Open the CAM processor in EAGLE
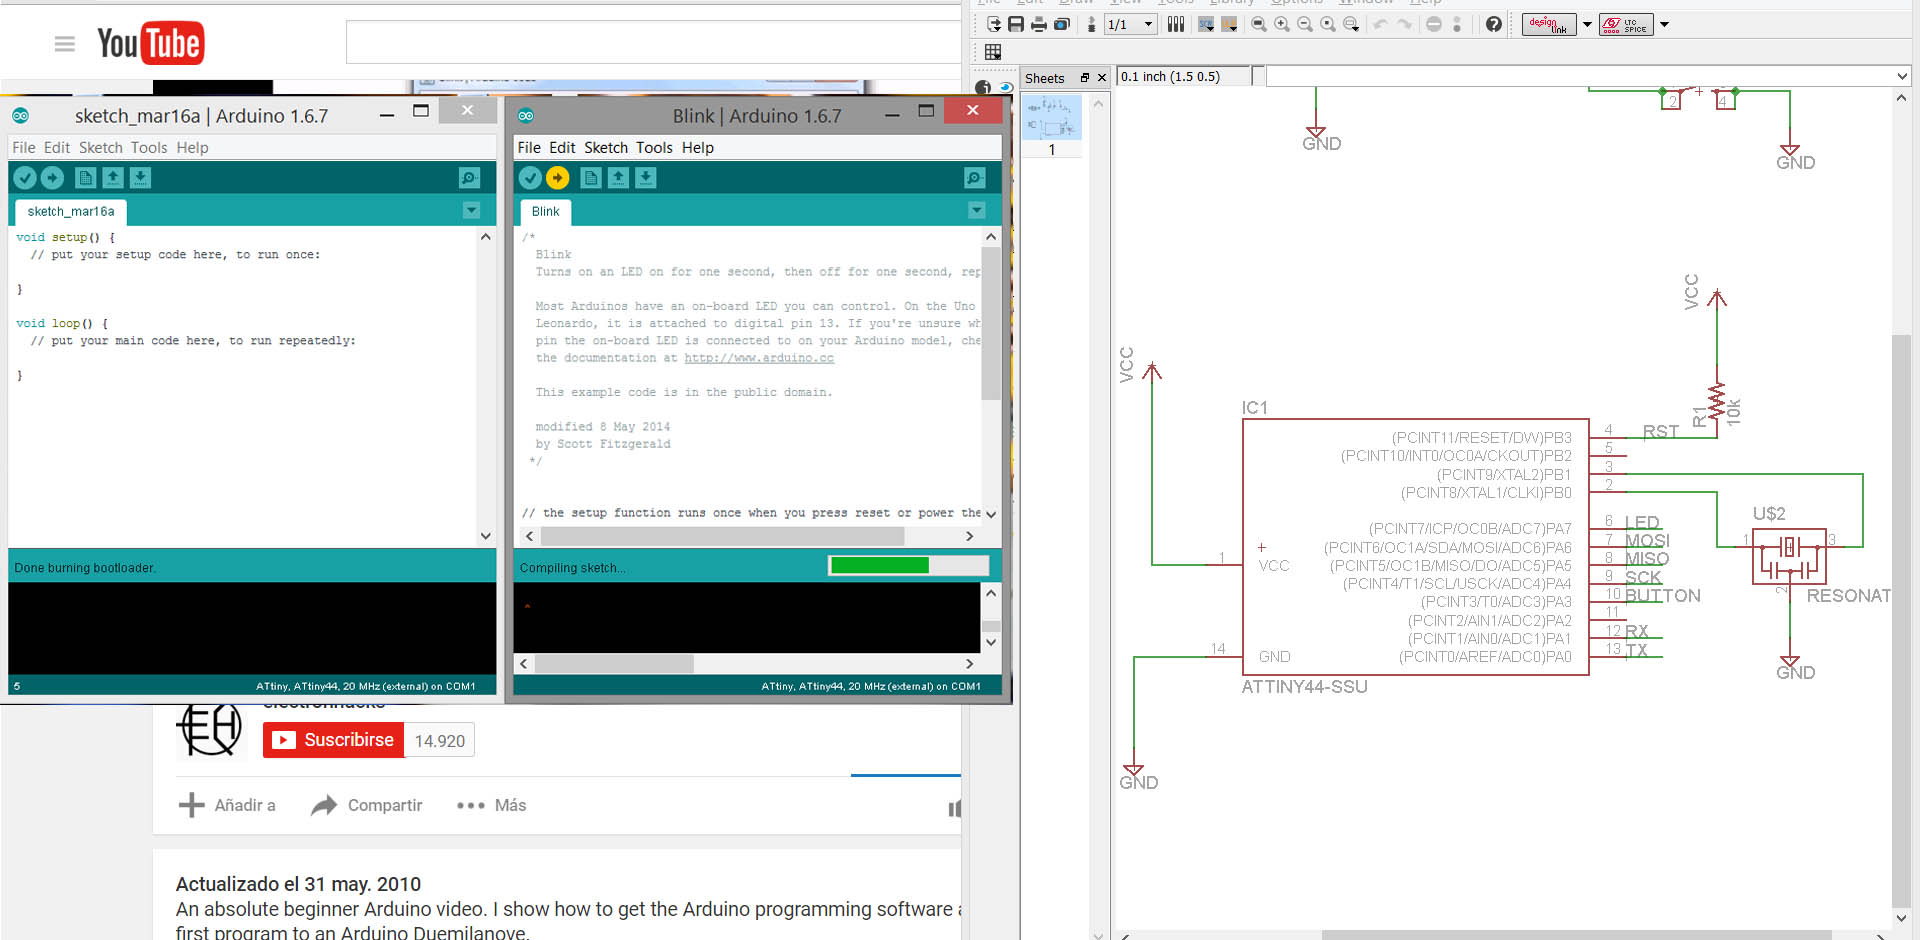Viewport: 1920px width, 940px height. click(1062, 24)
